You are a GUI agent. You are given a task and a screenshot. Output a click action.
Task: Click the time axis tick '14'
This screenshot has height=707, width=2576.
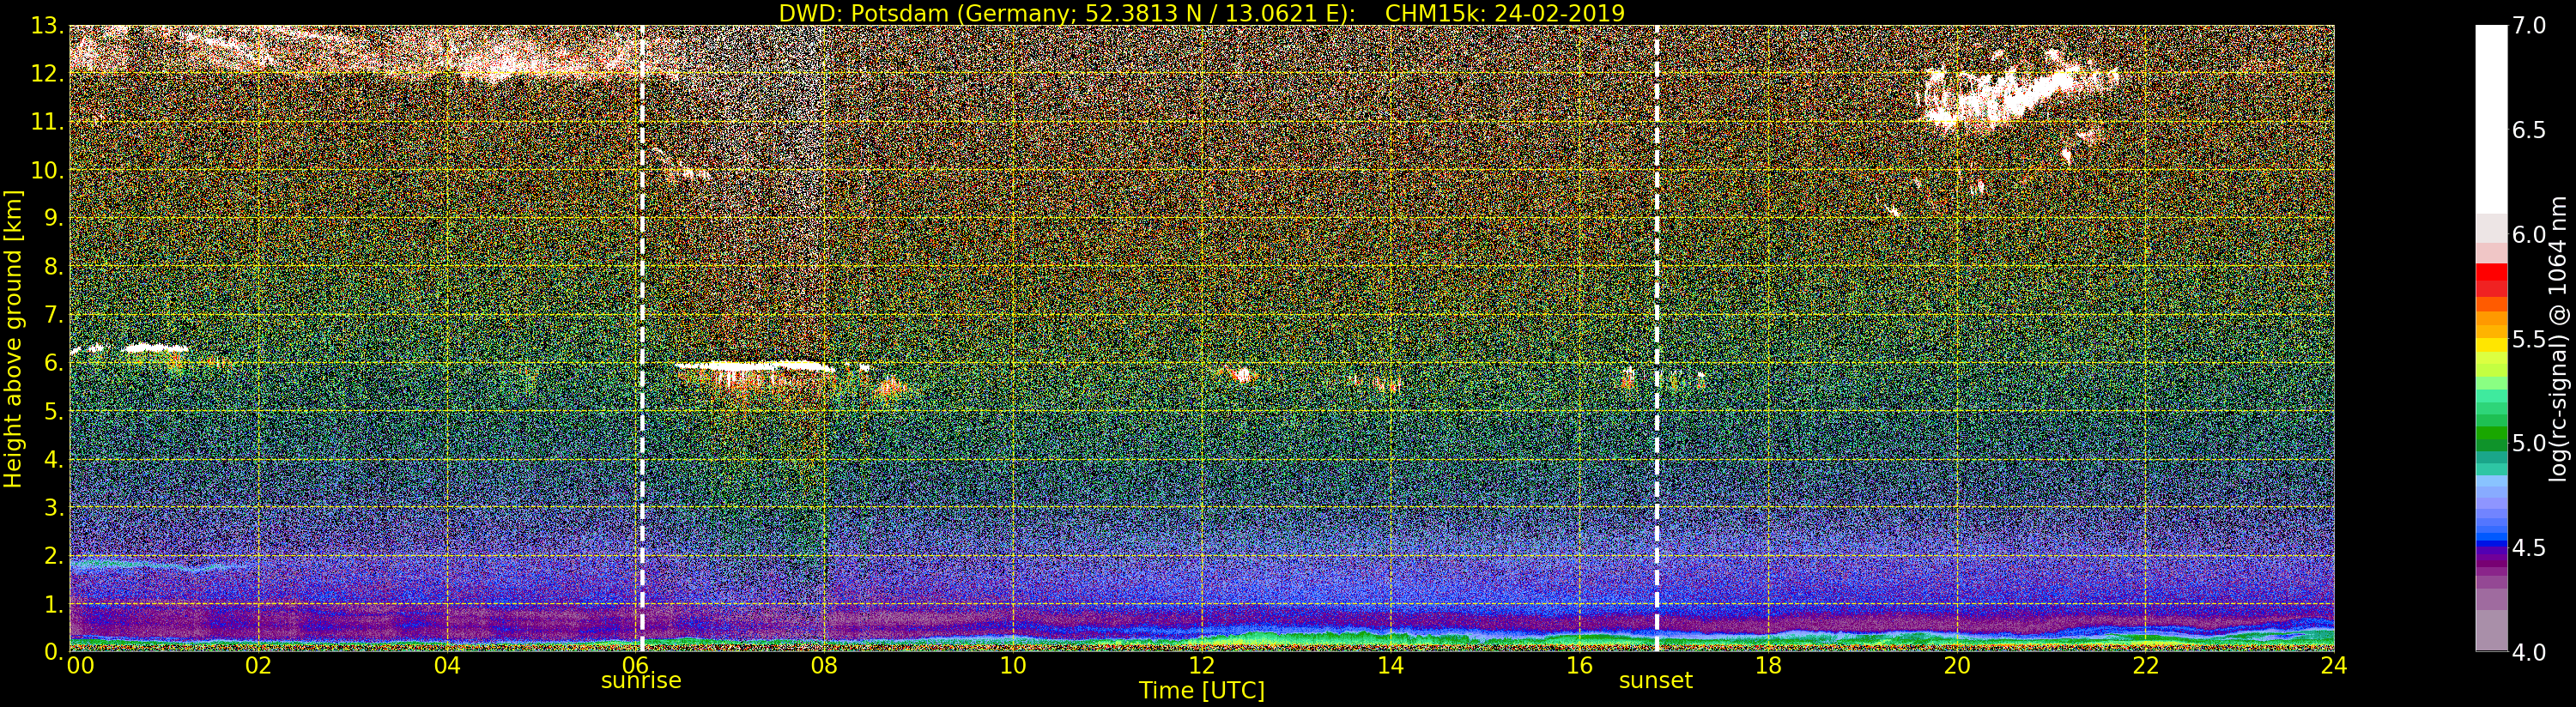tap(1391, 665)
